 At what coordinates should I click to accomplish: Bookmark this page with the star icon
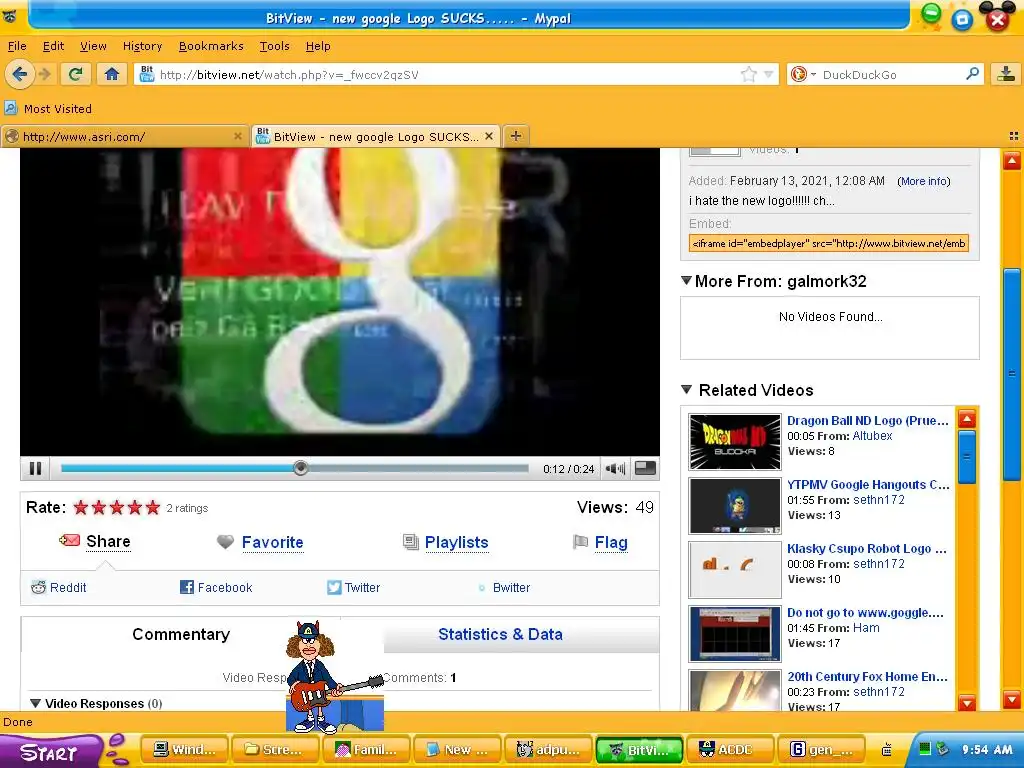748,74
